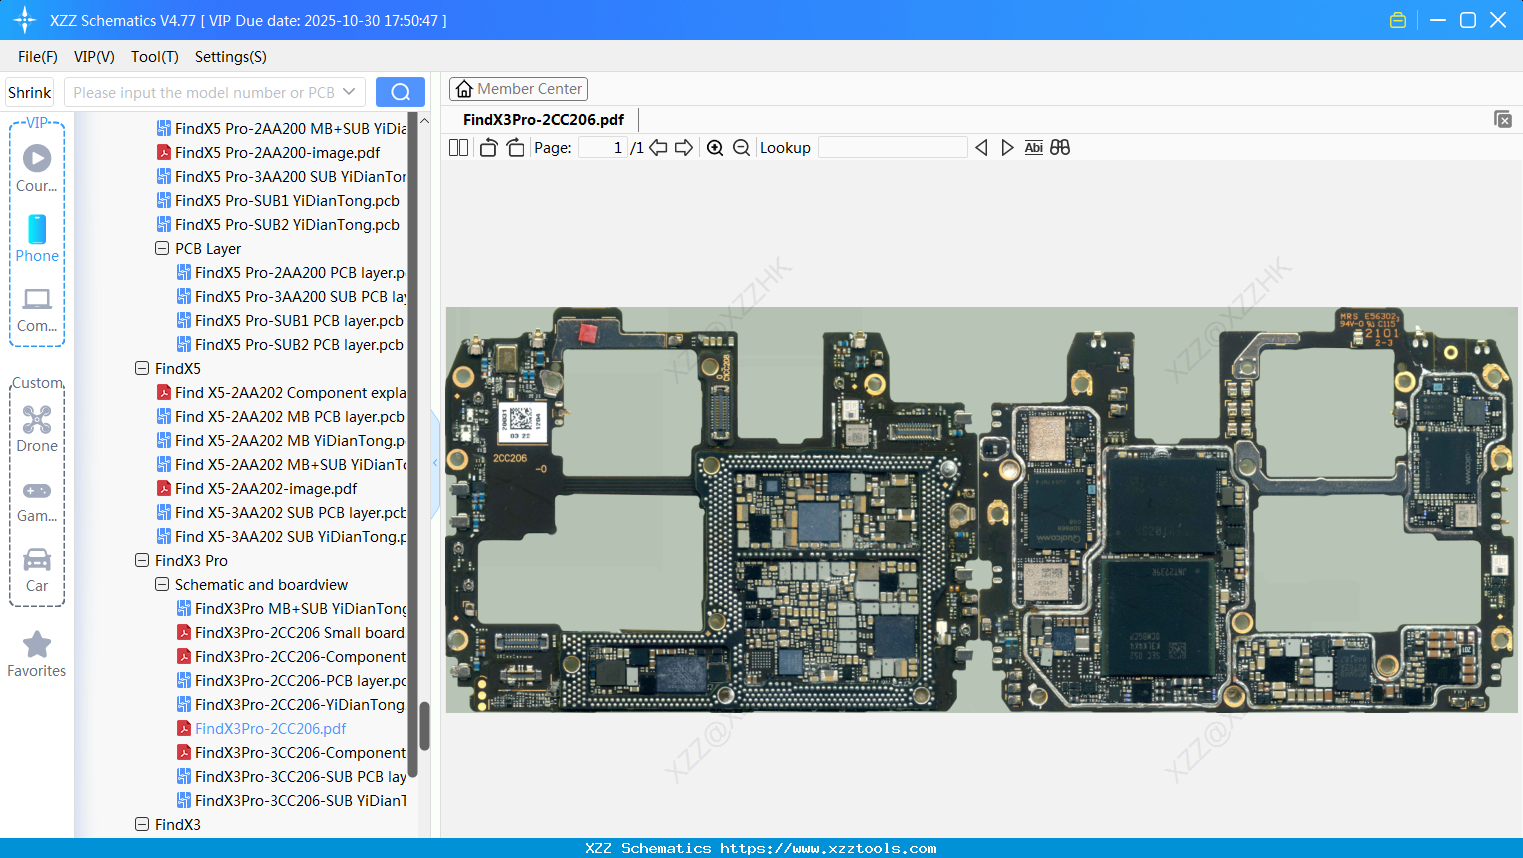Click the zoom in magnifier icon
This screenshot has width=1523, height=858.
(x=715, y=148)
